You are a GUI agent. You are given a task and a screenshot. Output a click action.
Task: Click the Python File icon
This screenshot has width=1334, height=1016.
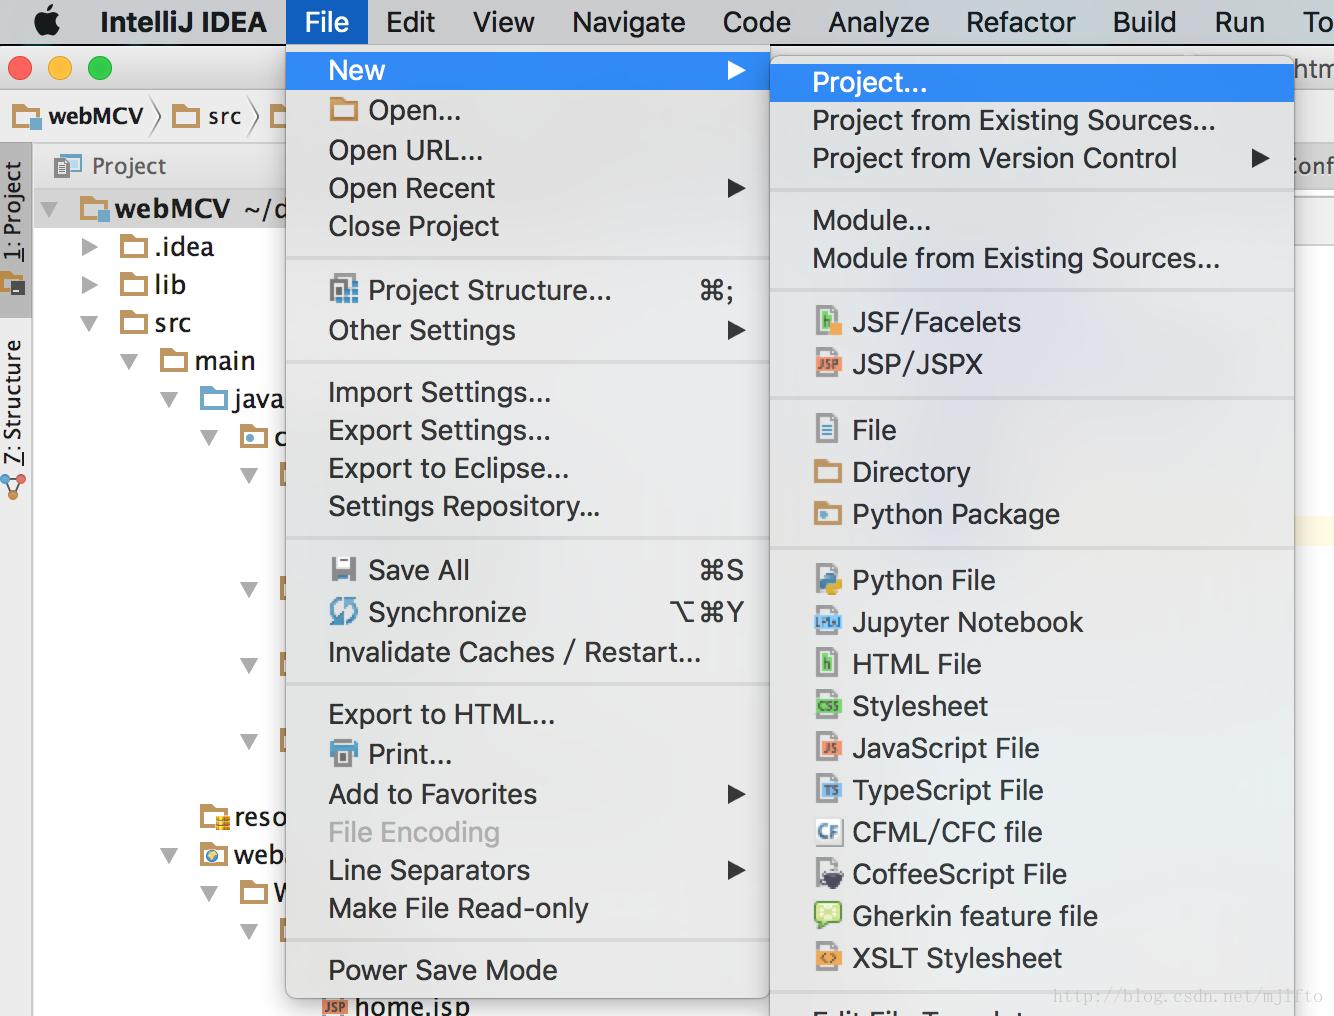pyautogui.click(x=827, y=579)
